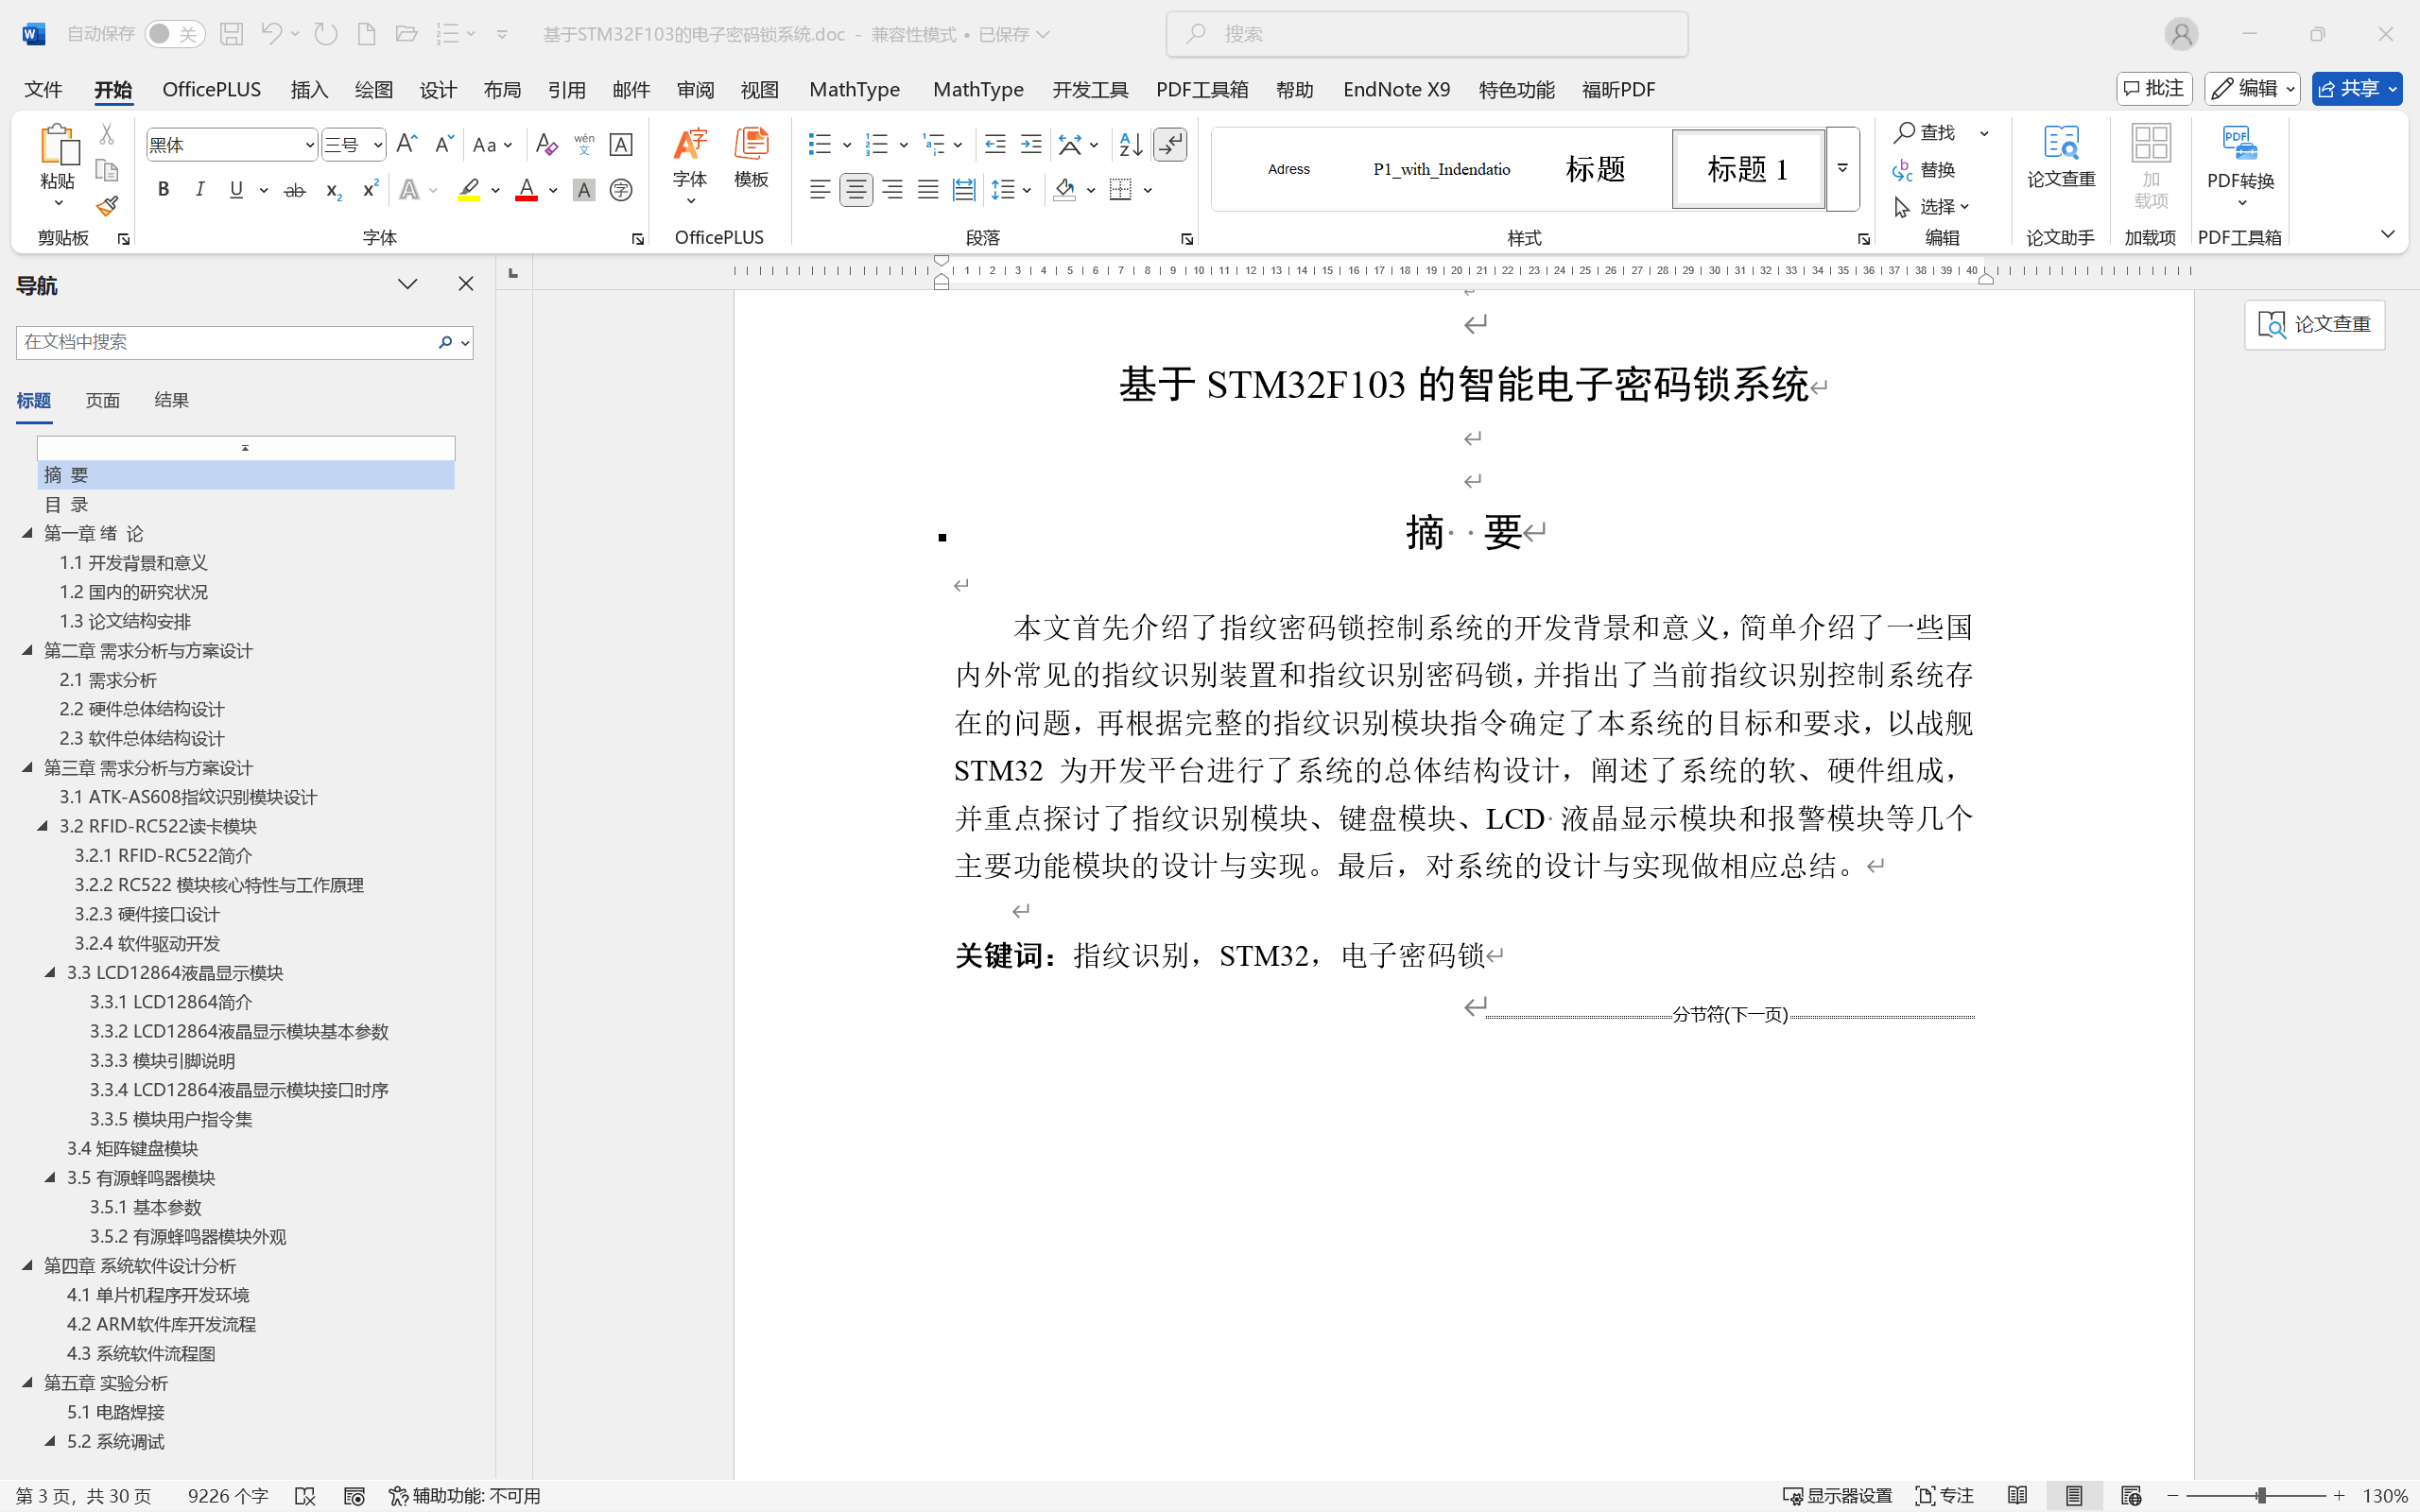This screenshot has width=2420, height=1512.
Task: Open the spelling check status icon
Action: pyautogui.click(x=306, y=1496)
